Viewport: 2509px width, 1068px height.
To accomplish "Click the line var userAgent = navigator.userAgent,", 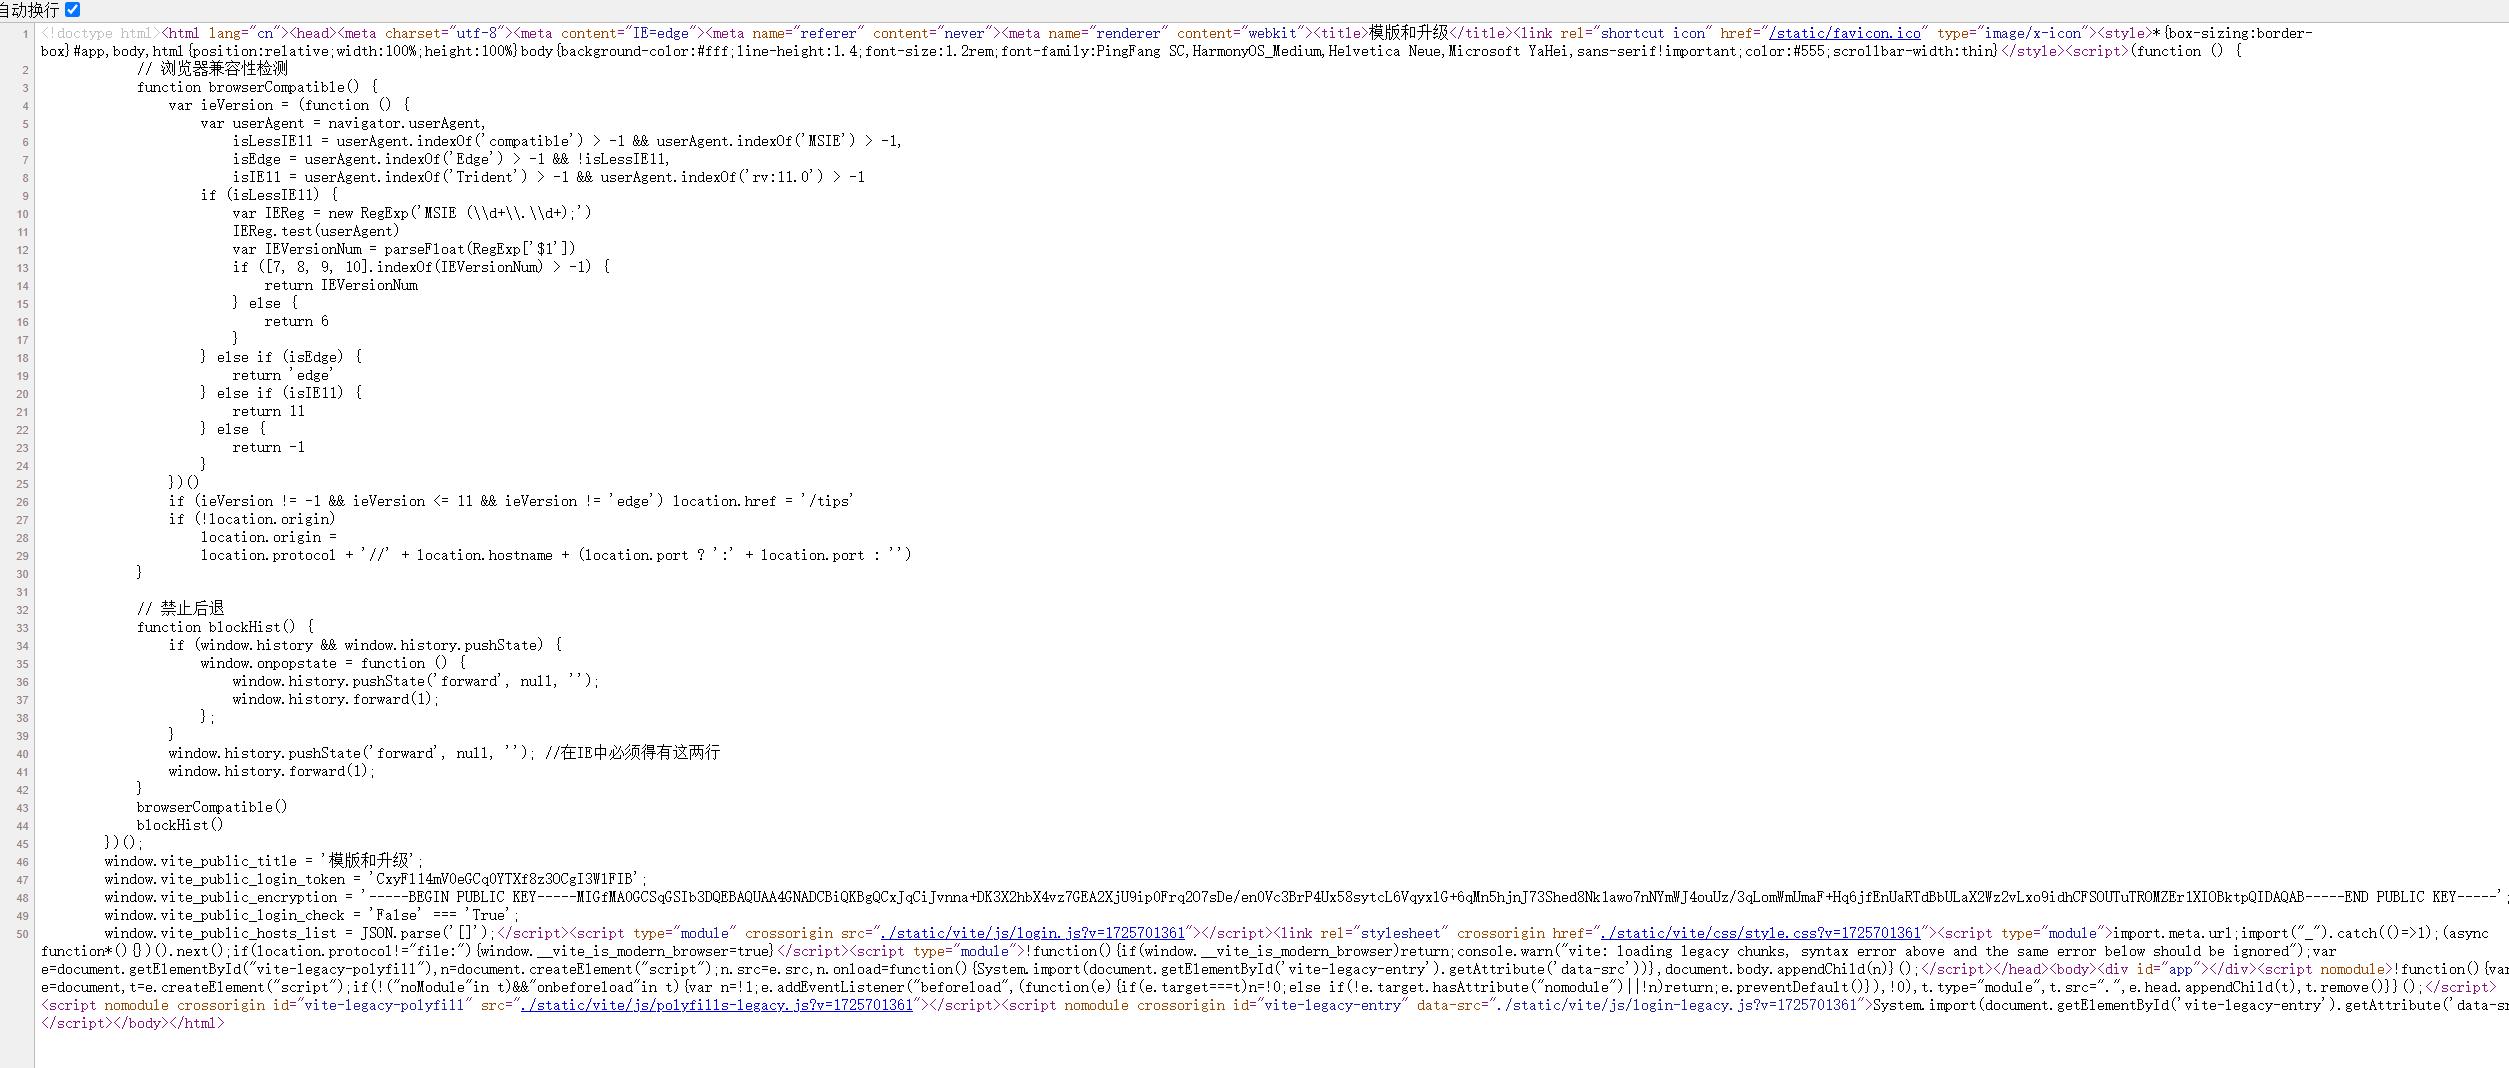I will point(343,123).
